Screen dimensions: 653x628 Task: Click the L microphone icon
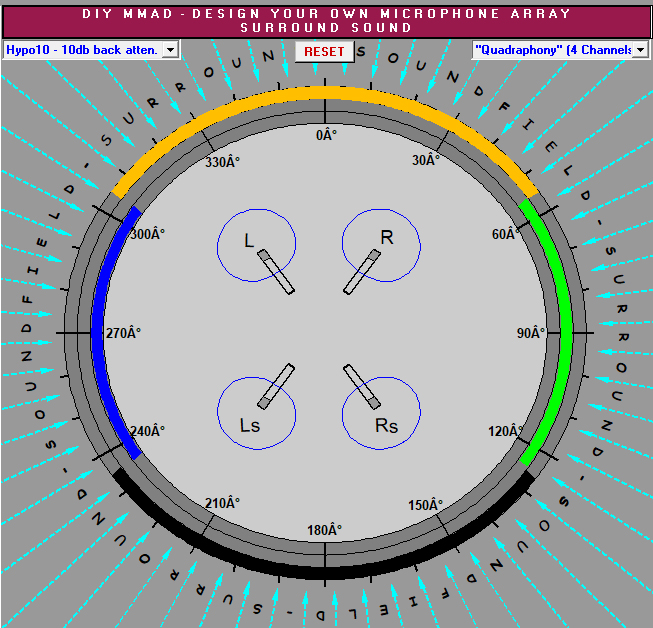point(276,272)
